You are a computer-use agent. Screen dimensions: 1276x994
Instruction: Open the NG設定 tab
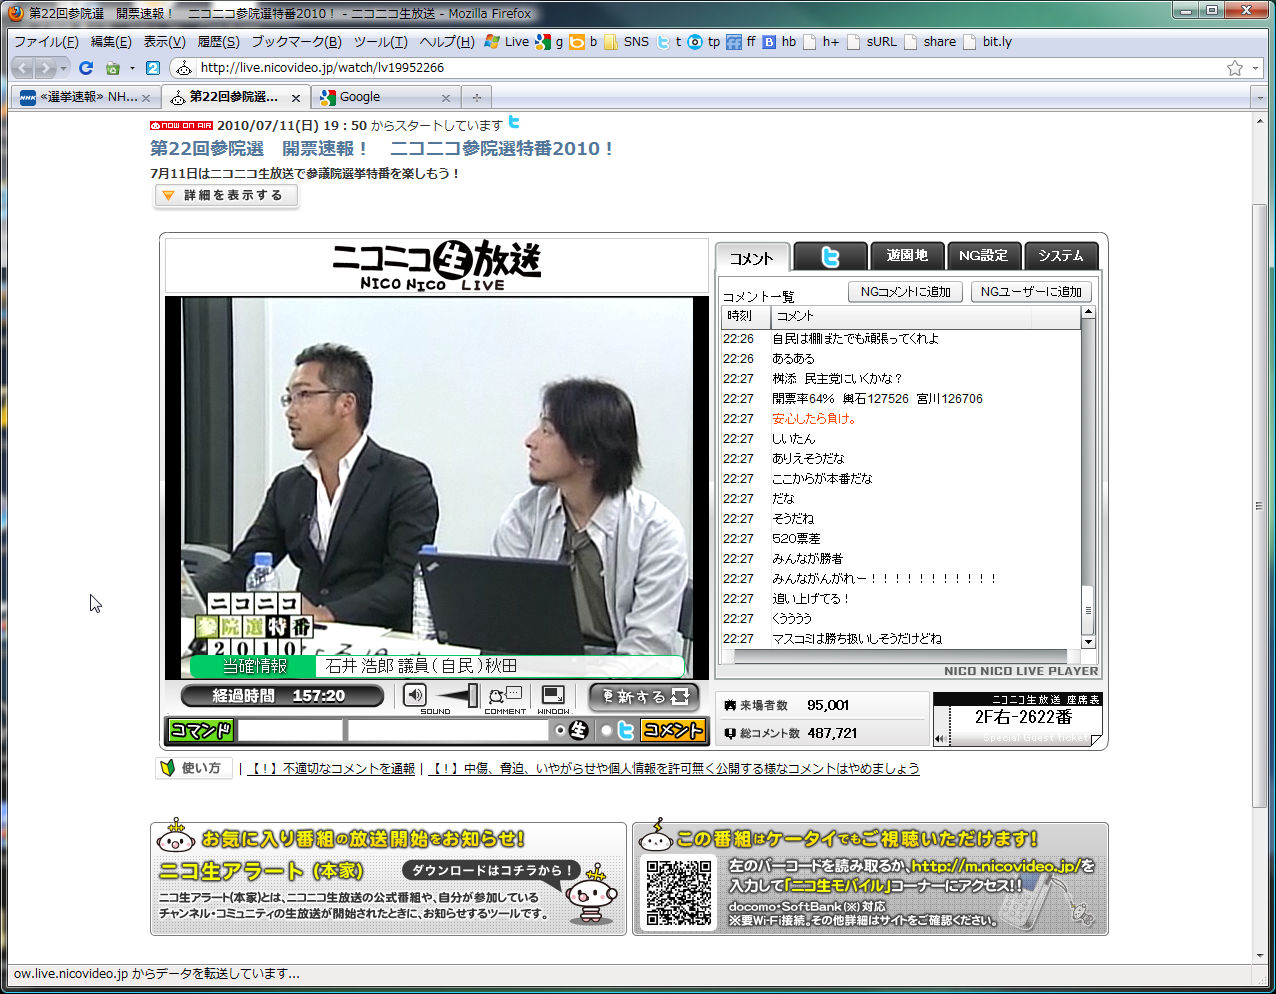click(984, 256)
